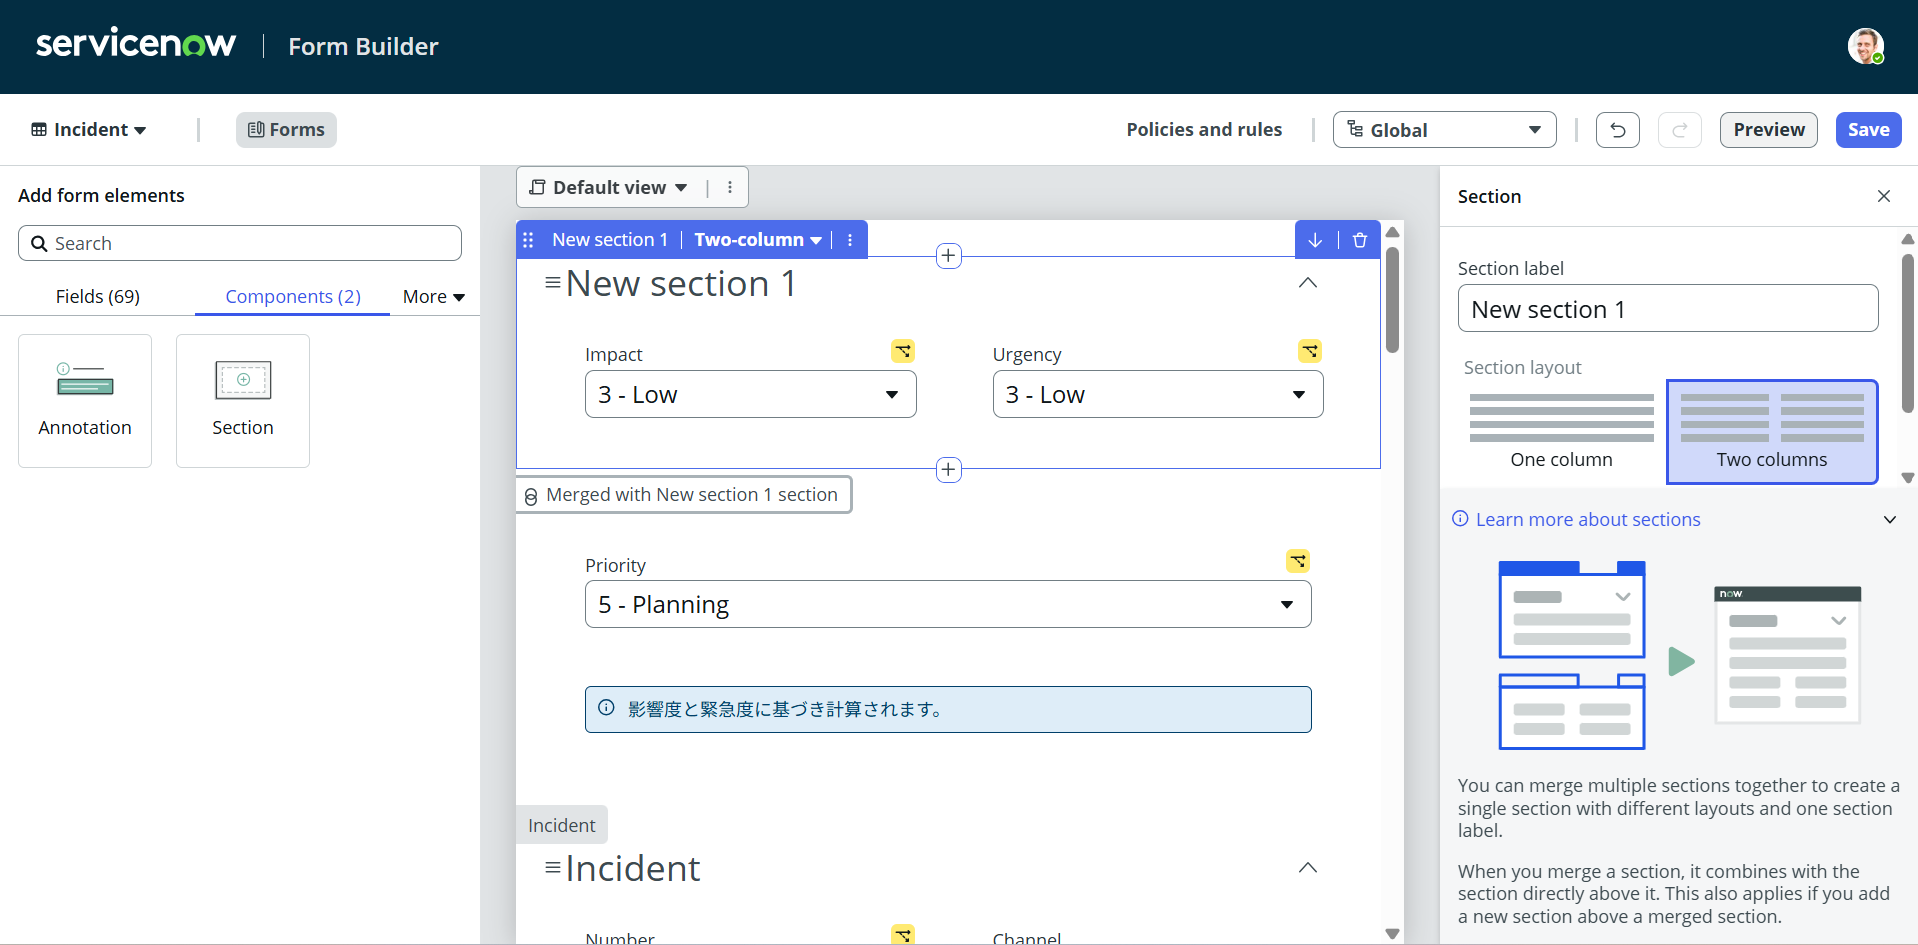Collapse New section 1 using chevron
This screenshot has height=945, width=1918.
[x=1307, y=283]
